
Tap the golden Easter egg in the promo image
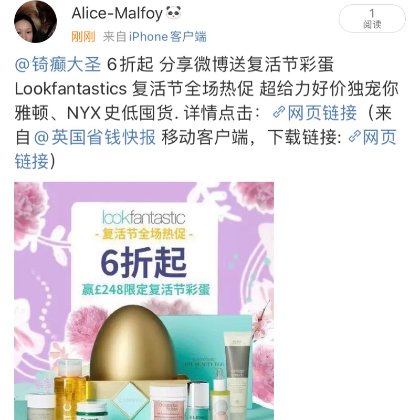[x=133, y=344]
